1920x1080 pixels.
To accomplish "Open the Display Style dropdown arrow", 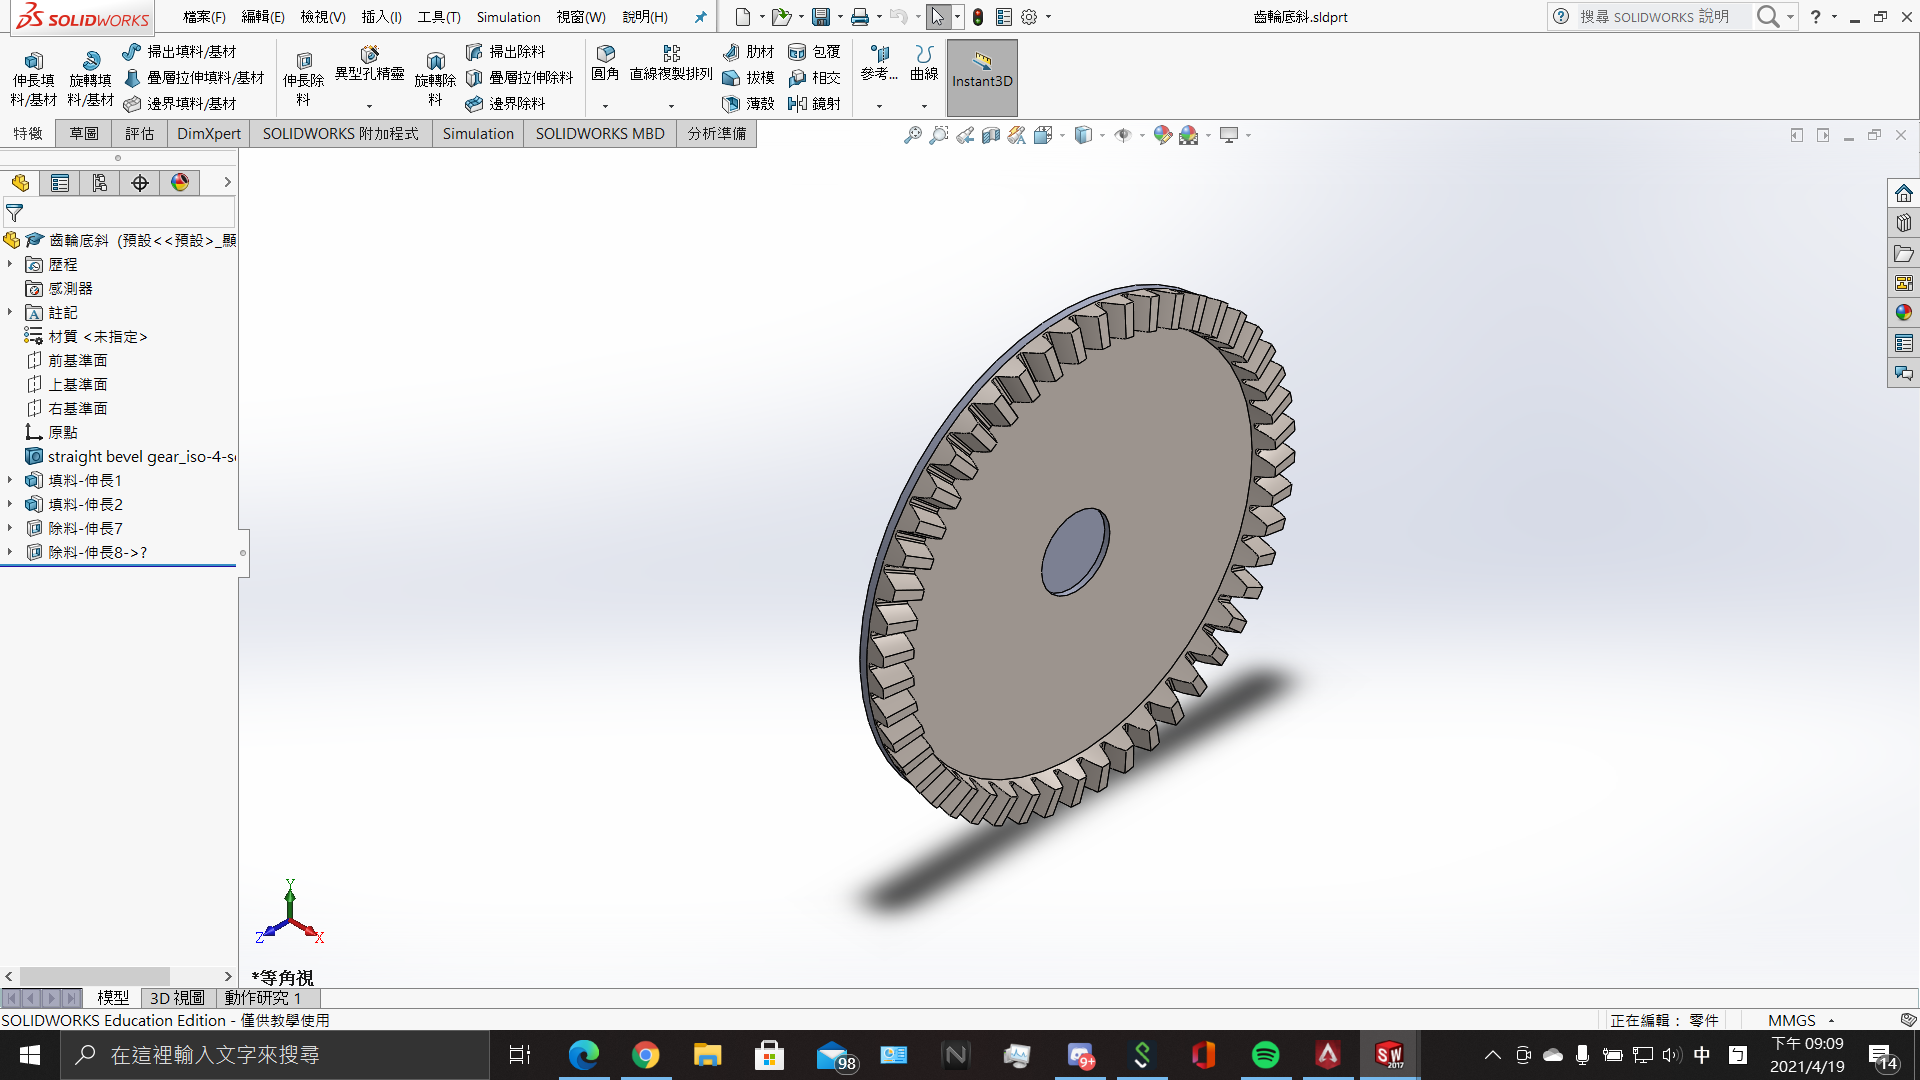I will tap(1102, 135).
